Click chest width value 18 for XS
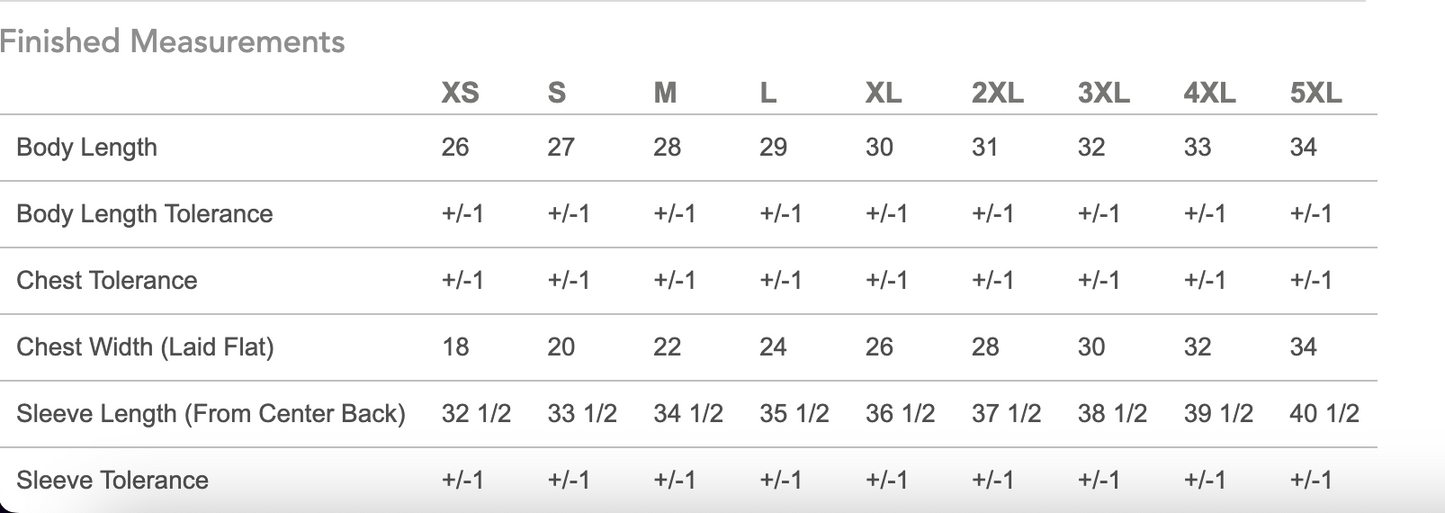 coord(455,347)
